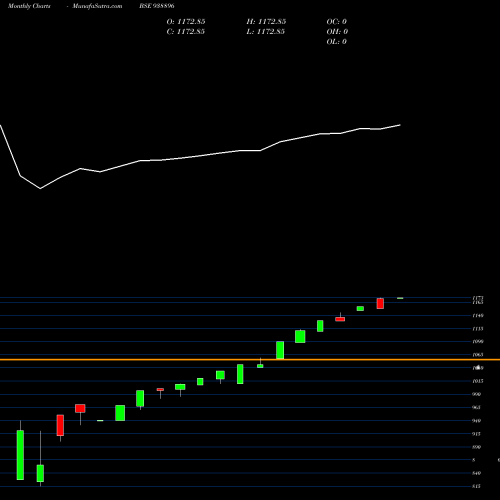
Task: Click the 'BSE 938896' symbol label
Action: pyautogui.click(x=157, y=6)
